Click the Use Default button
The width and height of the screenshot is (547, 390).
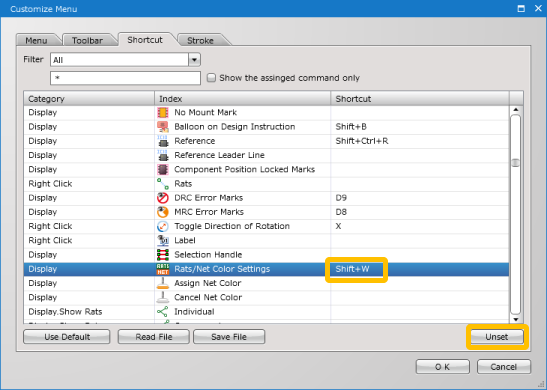67,337
